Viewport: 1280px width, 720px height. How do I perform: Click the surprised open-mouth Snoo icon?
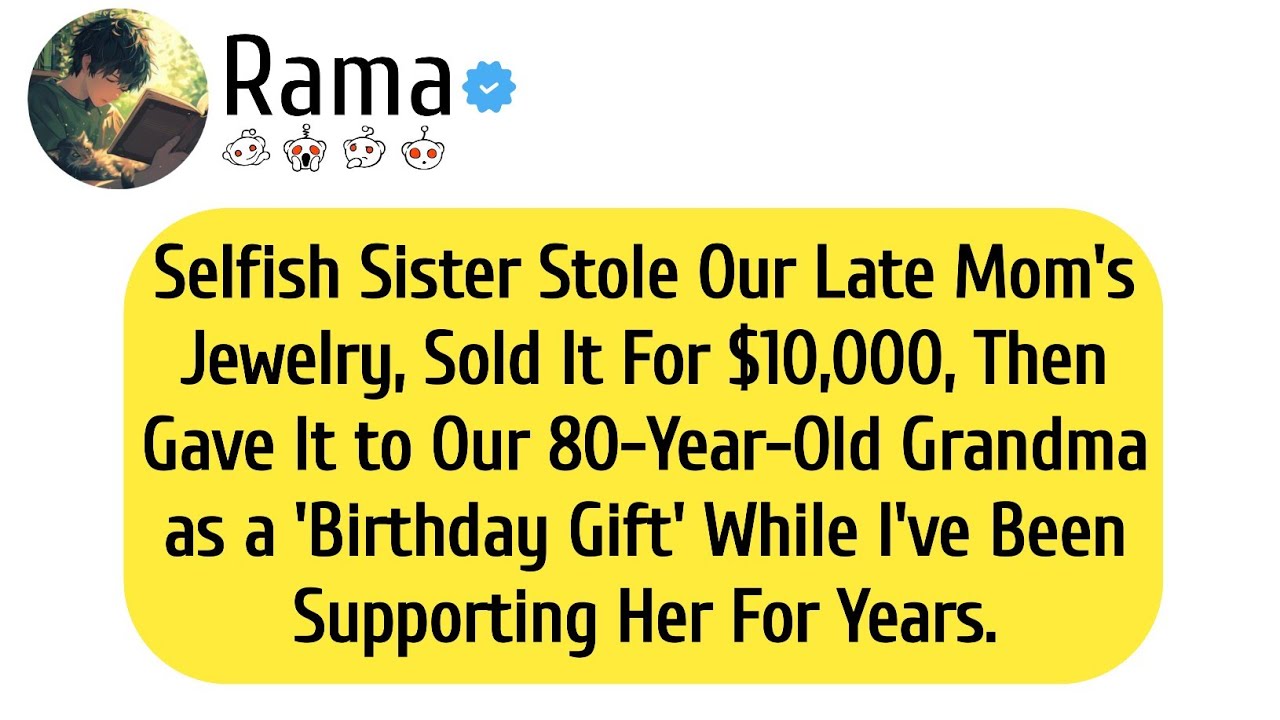tap(420, 150)
